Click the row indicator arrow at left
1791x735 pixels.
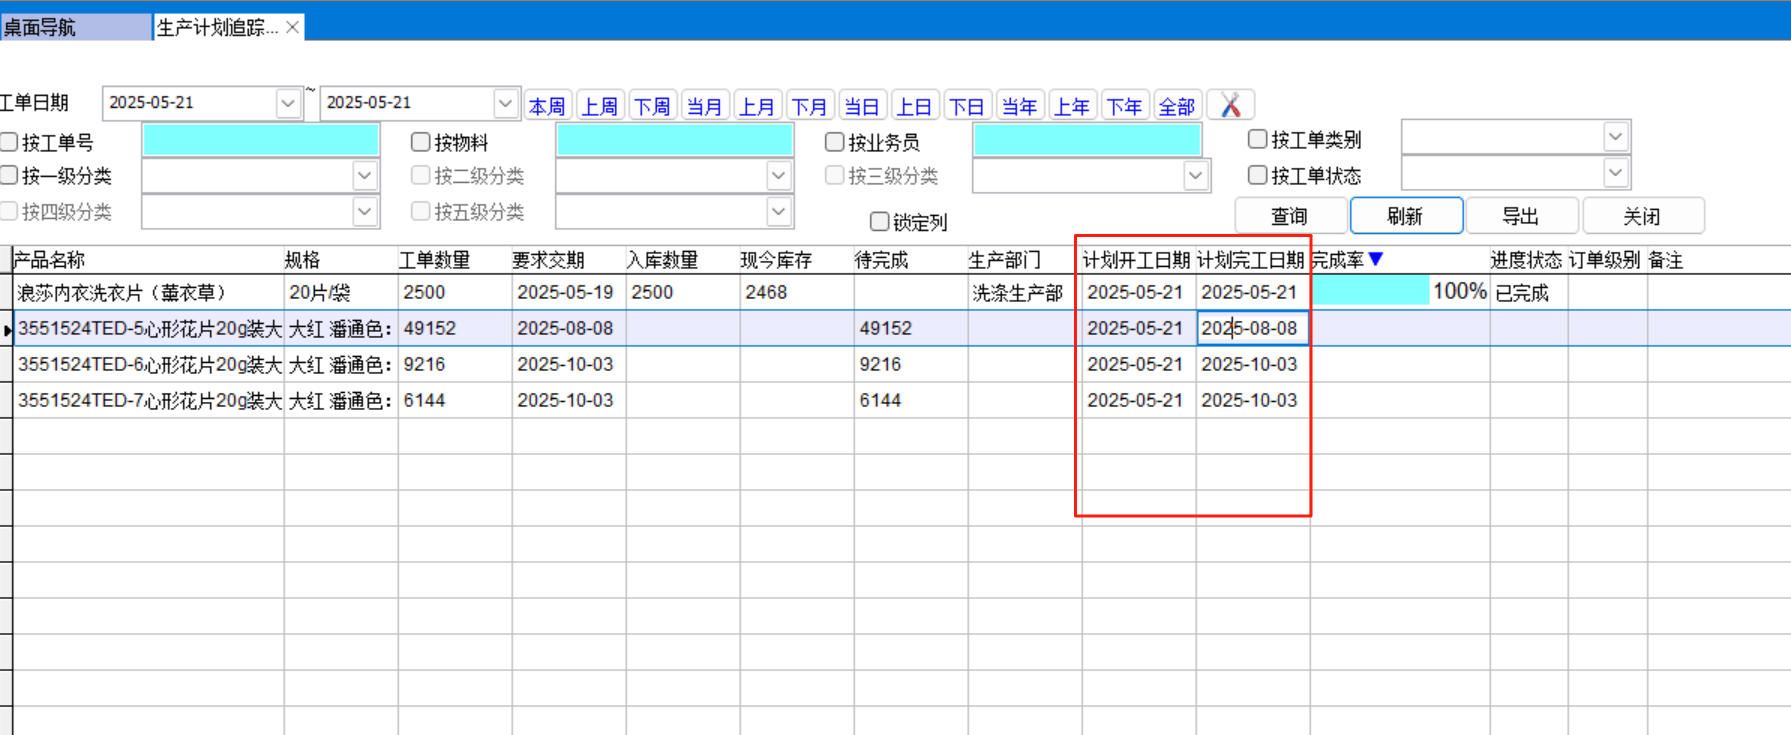(x=7, y=329)
